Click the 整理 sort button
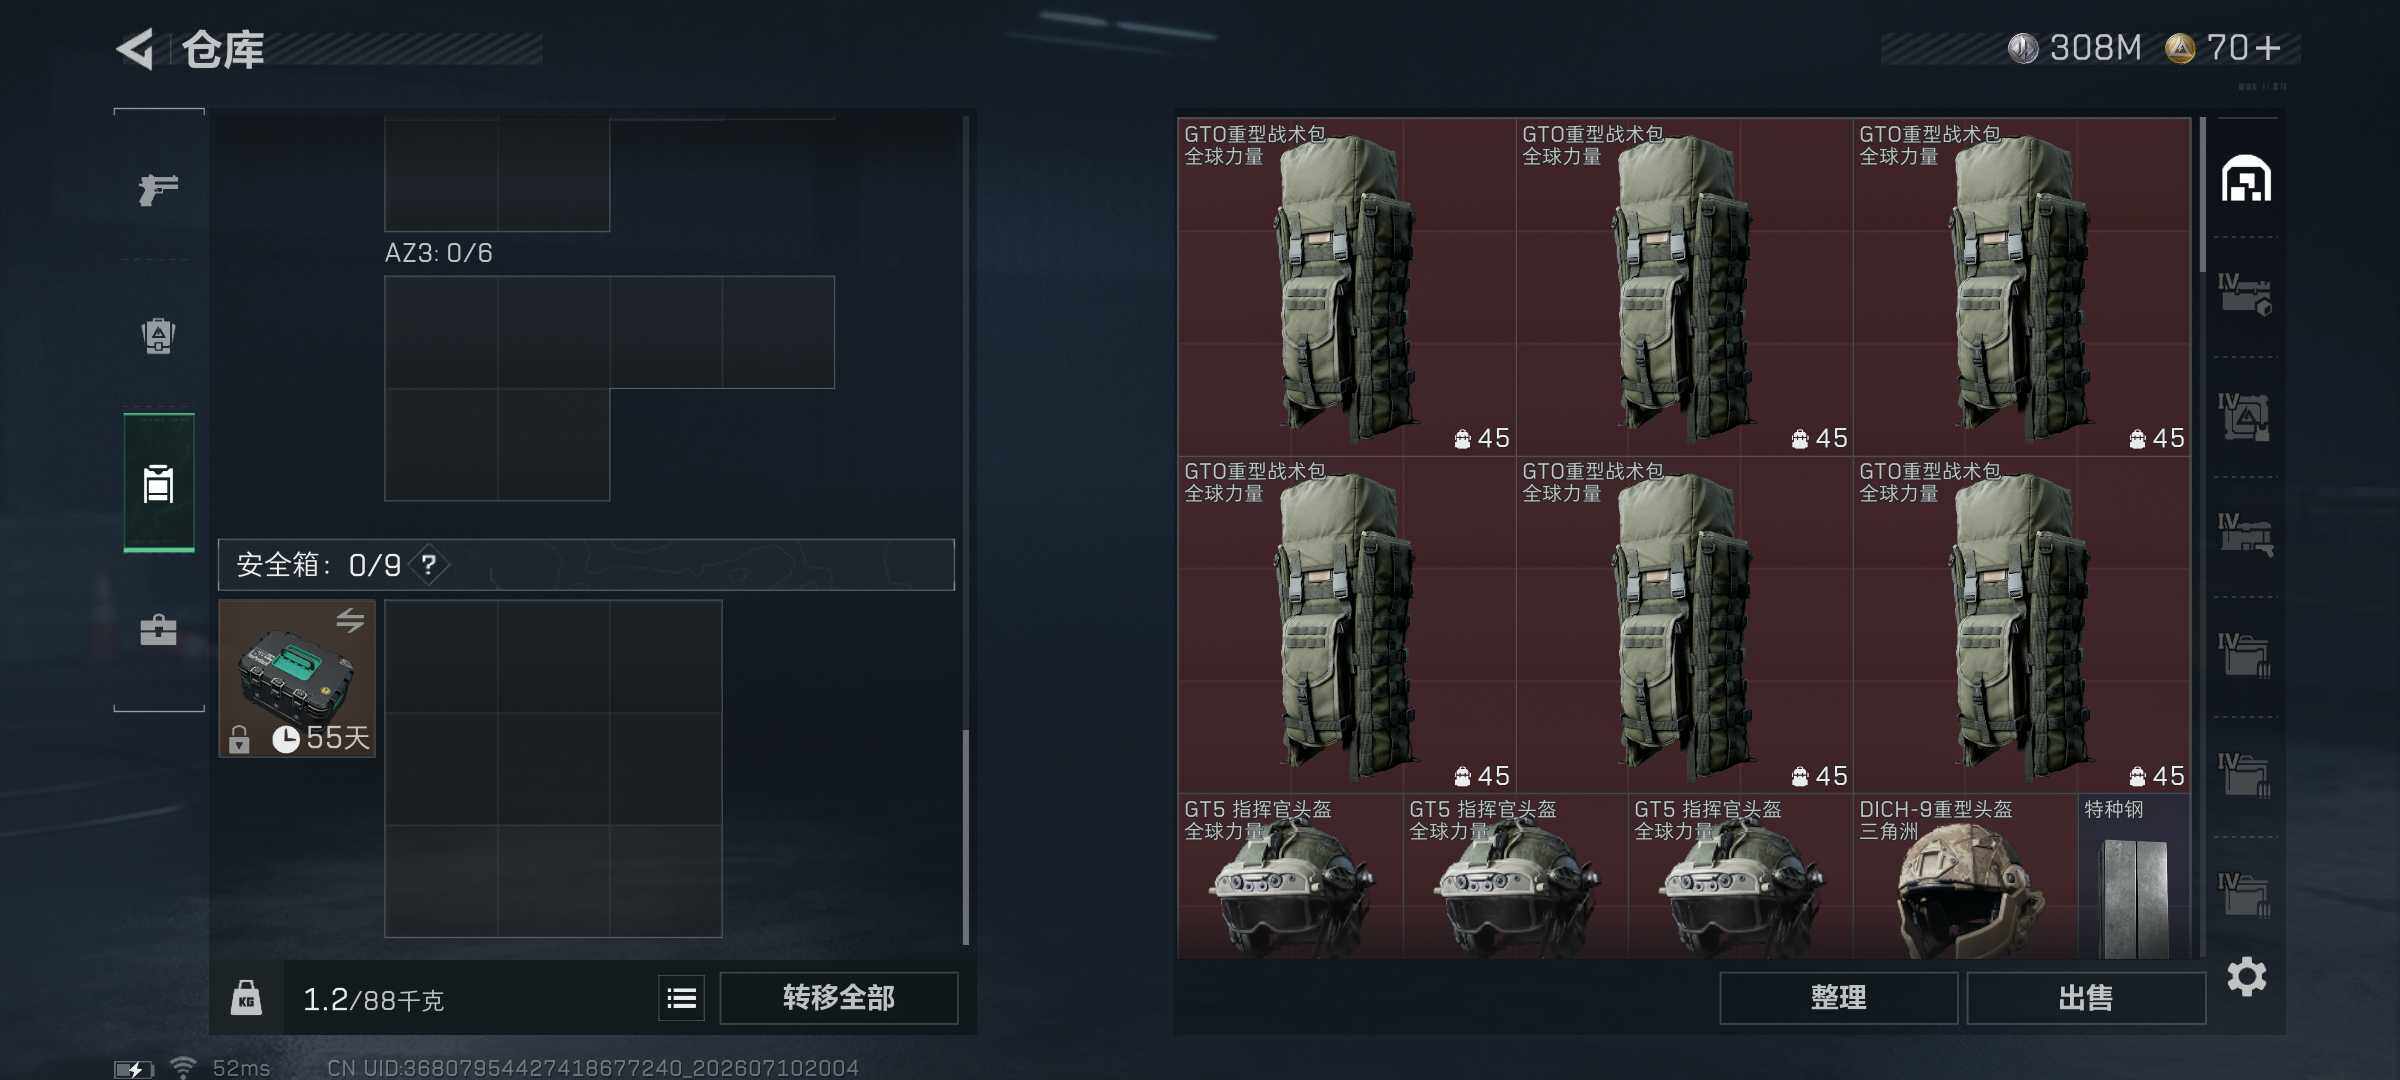The image size is (2400, 1080). (1838, 998)
